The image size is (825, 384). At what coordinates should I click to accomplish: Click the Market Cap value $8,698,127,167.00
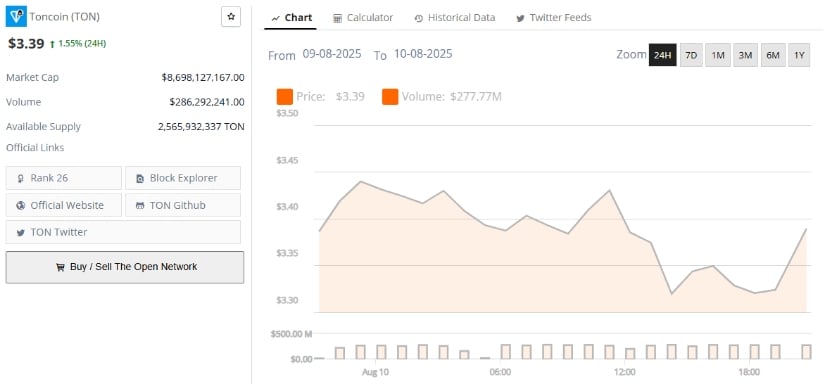coord(203,77)
